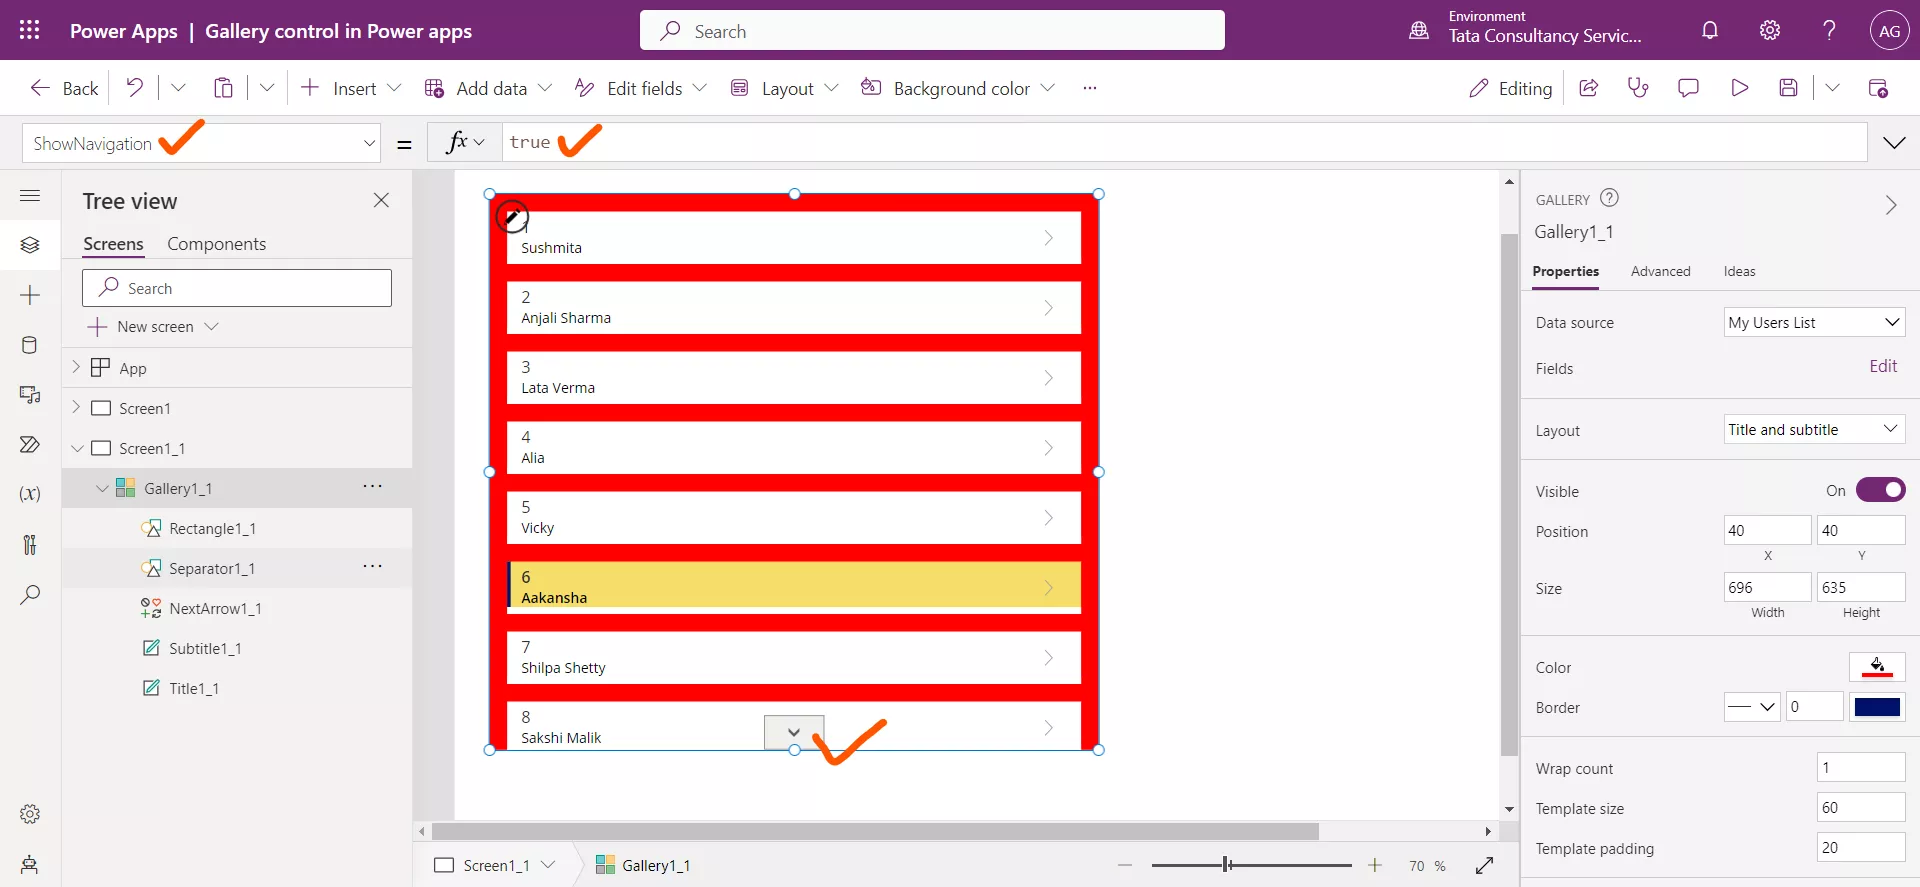Open notifications bell
Image resolution: width=1920 pixels, height=887 pixels.
pos(1710,30)
